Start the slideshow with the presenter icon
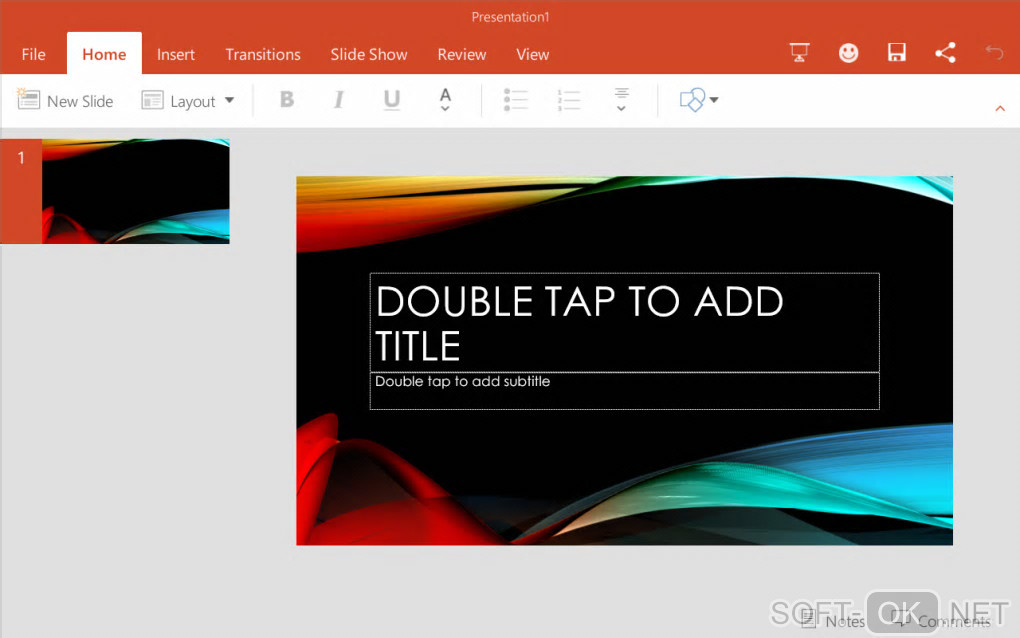The height and width of the screenshot is (638, 1020). [799, 54]
